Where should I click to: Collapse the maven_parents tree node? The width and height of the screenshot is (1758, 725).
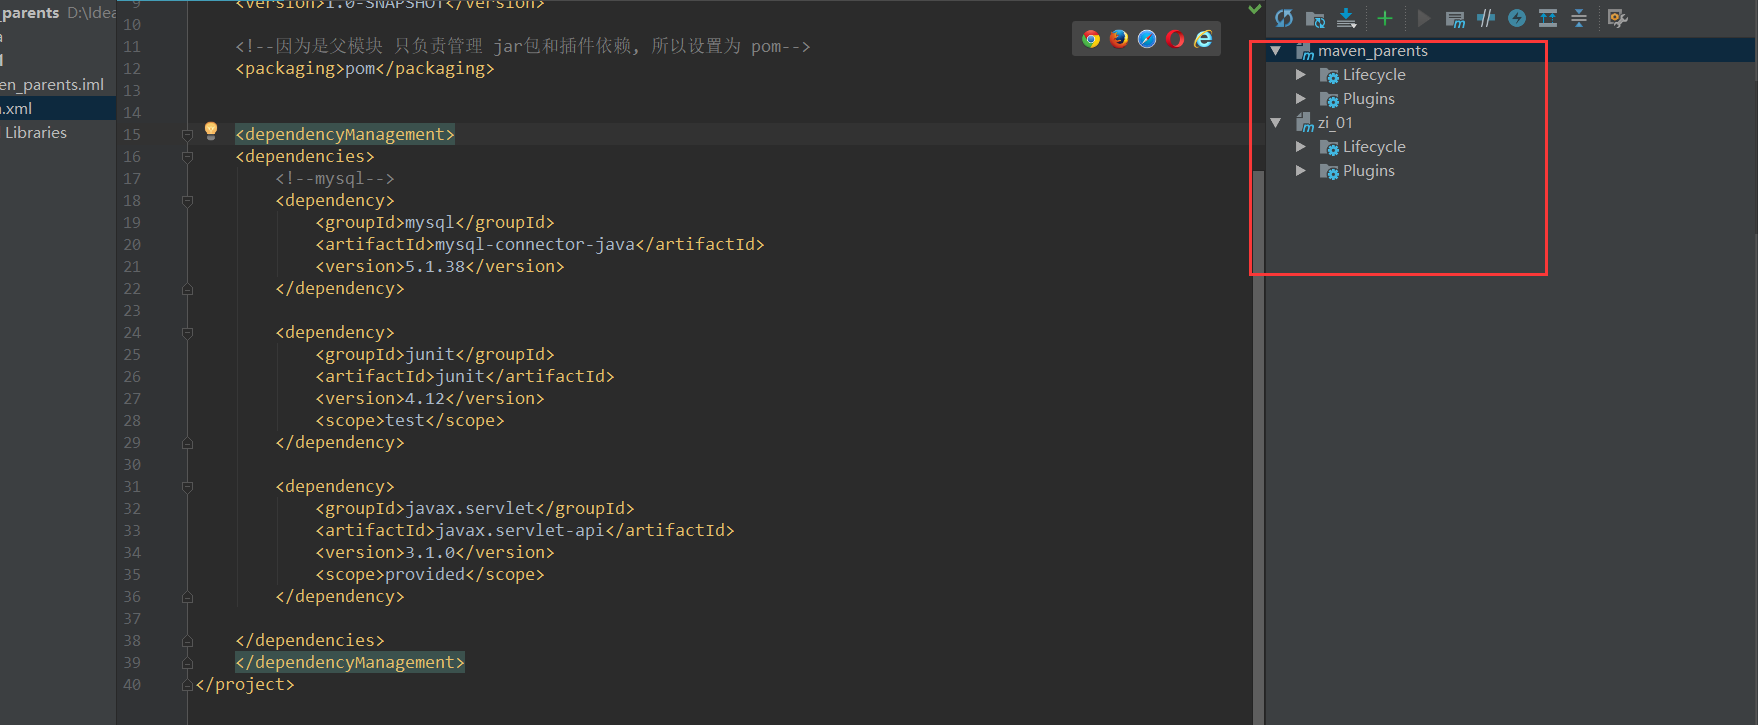coord(1276,50)
